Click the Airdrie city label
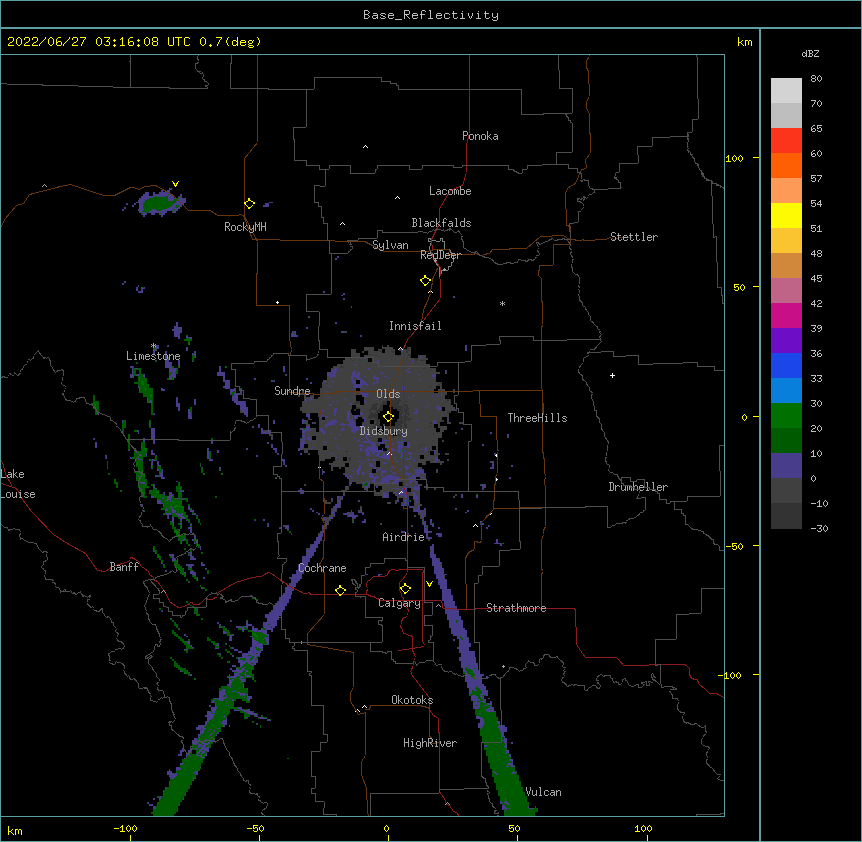Image resolution: width=862 pixels, height=842 pixels. (403, 537)
